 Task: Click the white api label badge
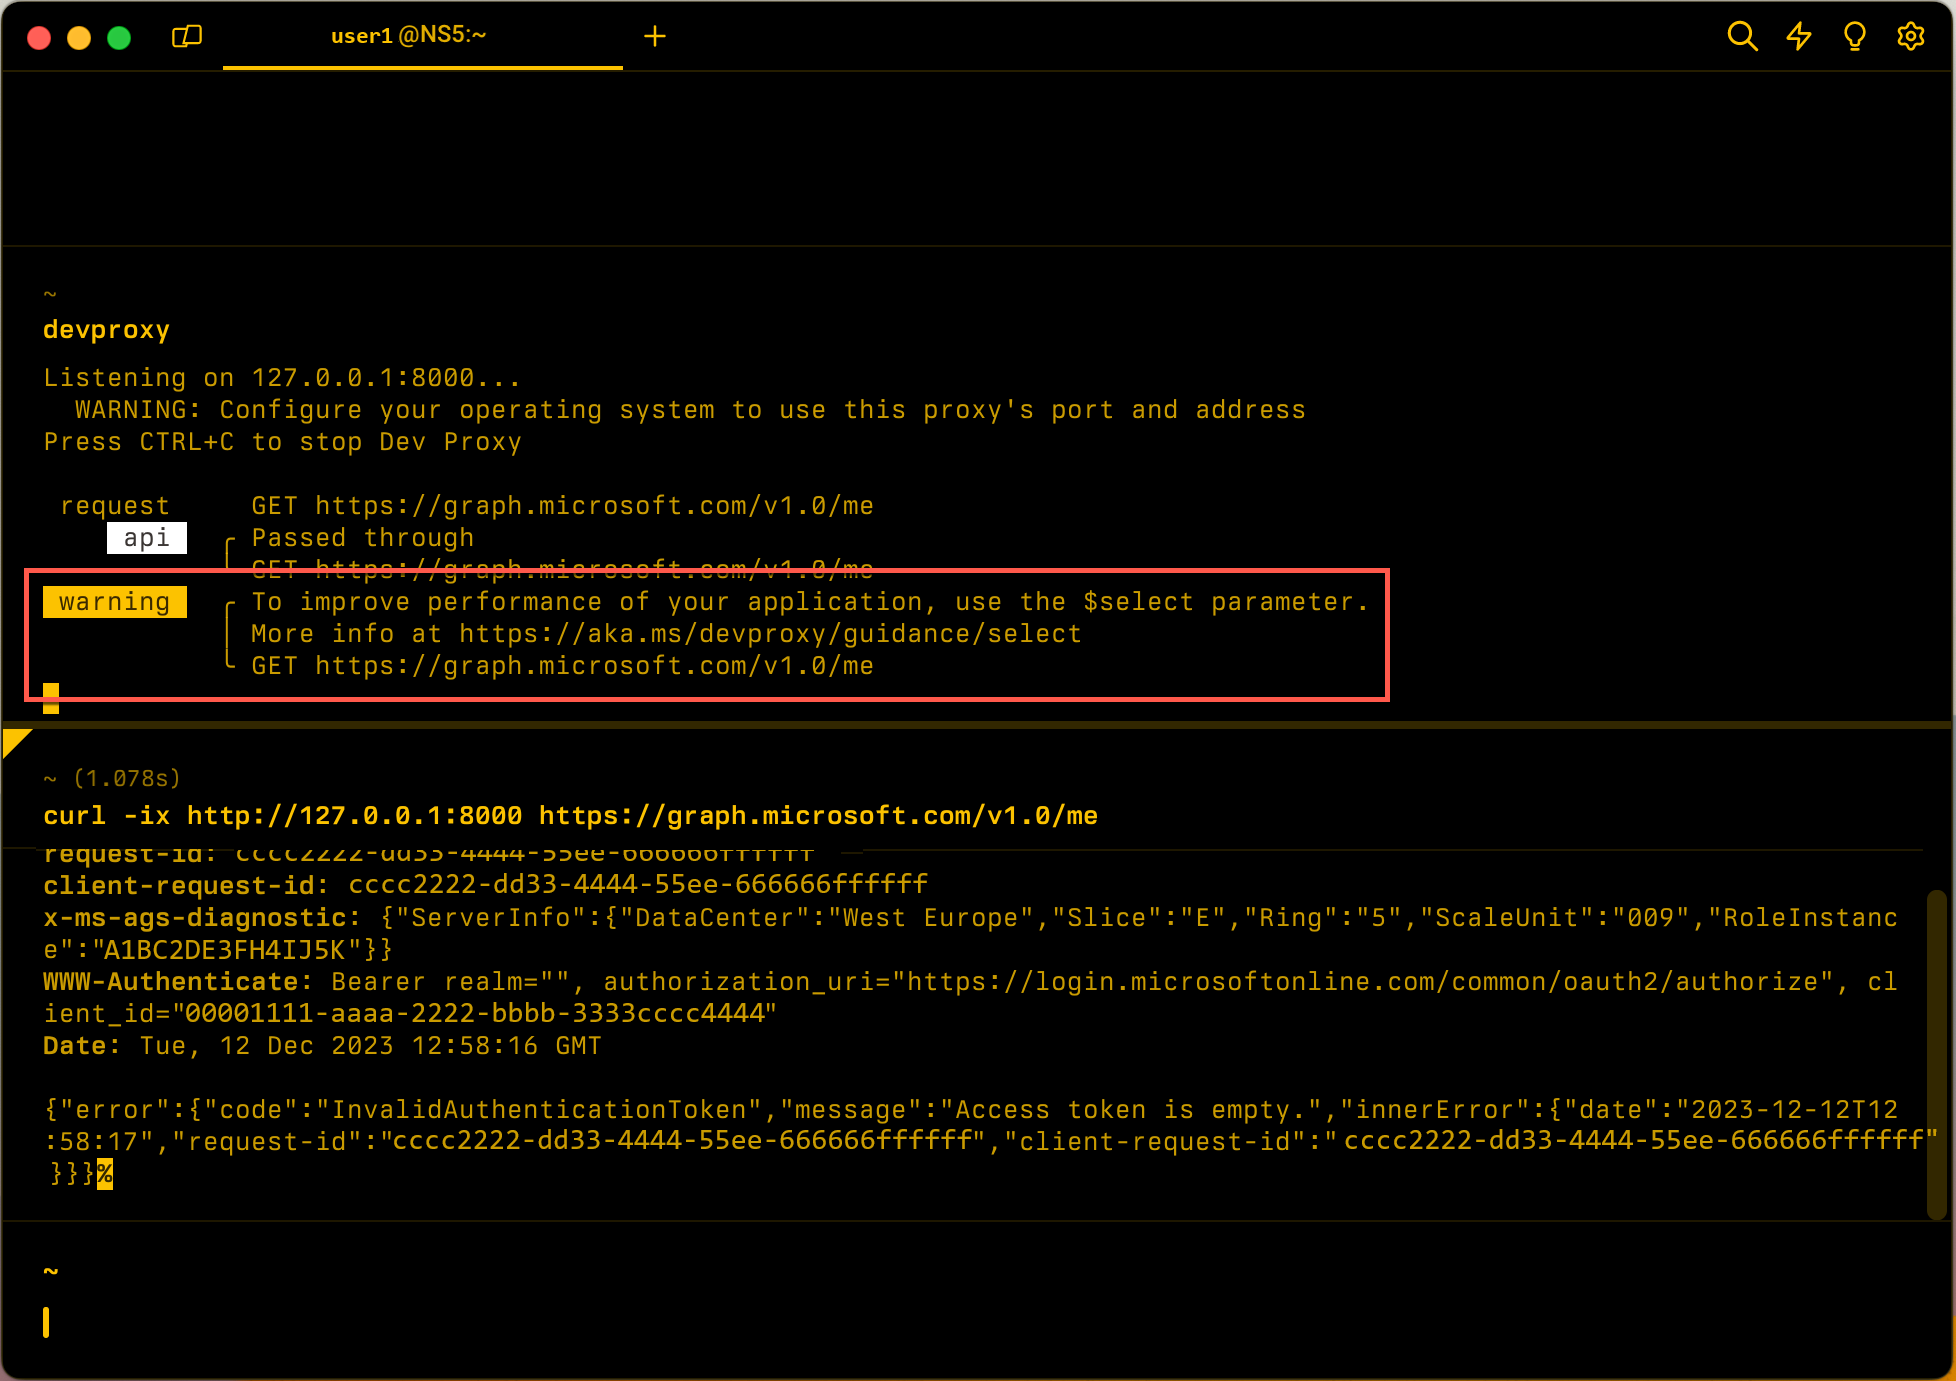point(146,538)
